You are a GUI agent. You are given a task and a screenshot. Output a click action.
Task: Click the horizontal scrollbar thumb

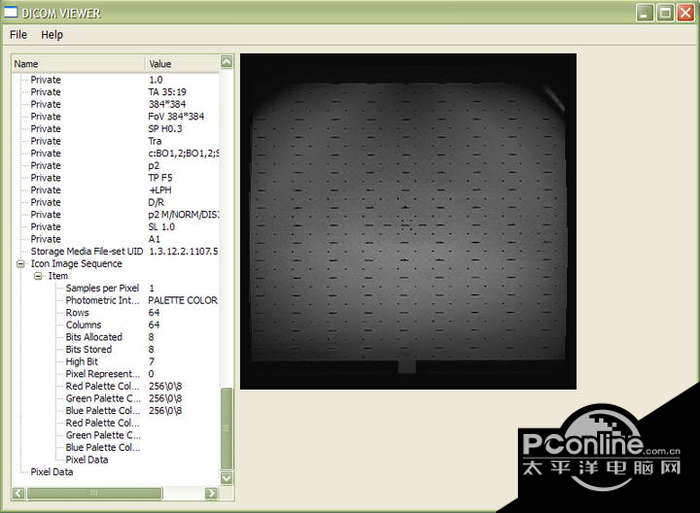point(95,493)
